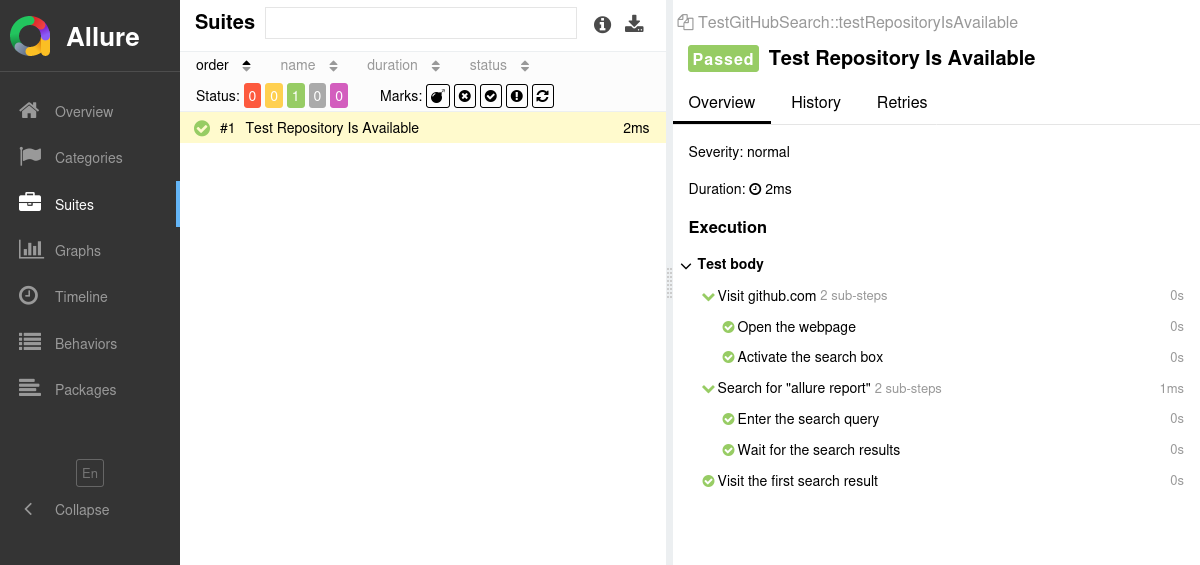This screenshot has width=1200, height=565.
Task: Copy the test full name with clipboard icon
Action: pyautogui.click(x=685, y=22)
